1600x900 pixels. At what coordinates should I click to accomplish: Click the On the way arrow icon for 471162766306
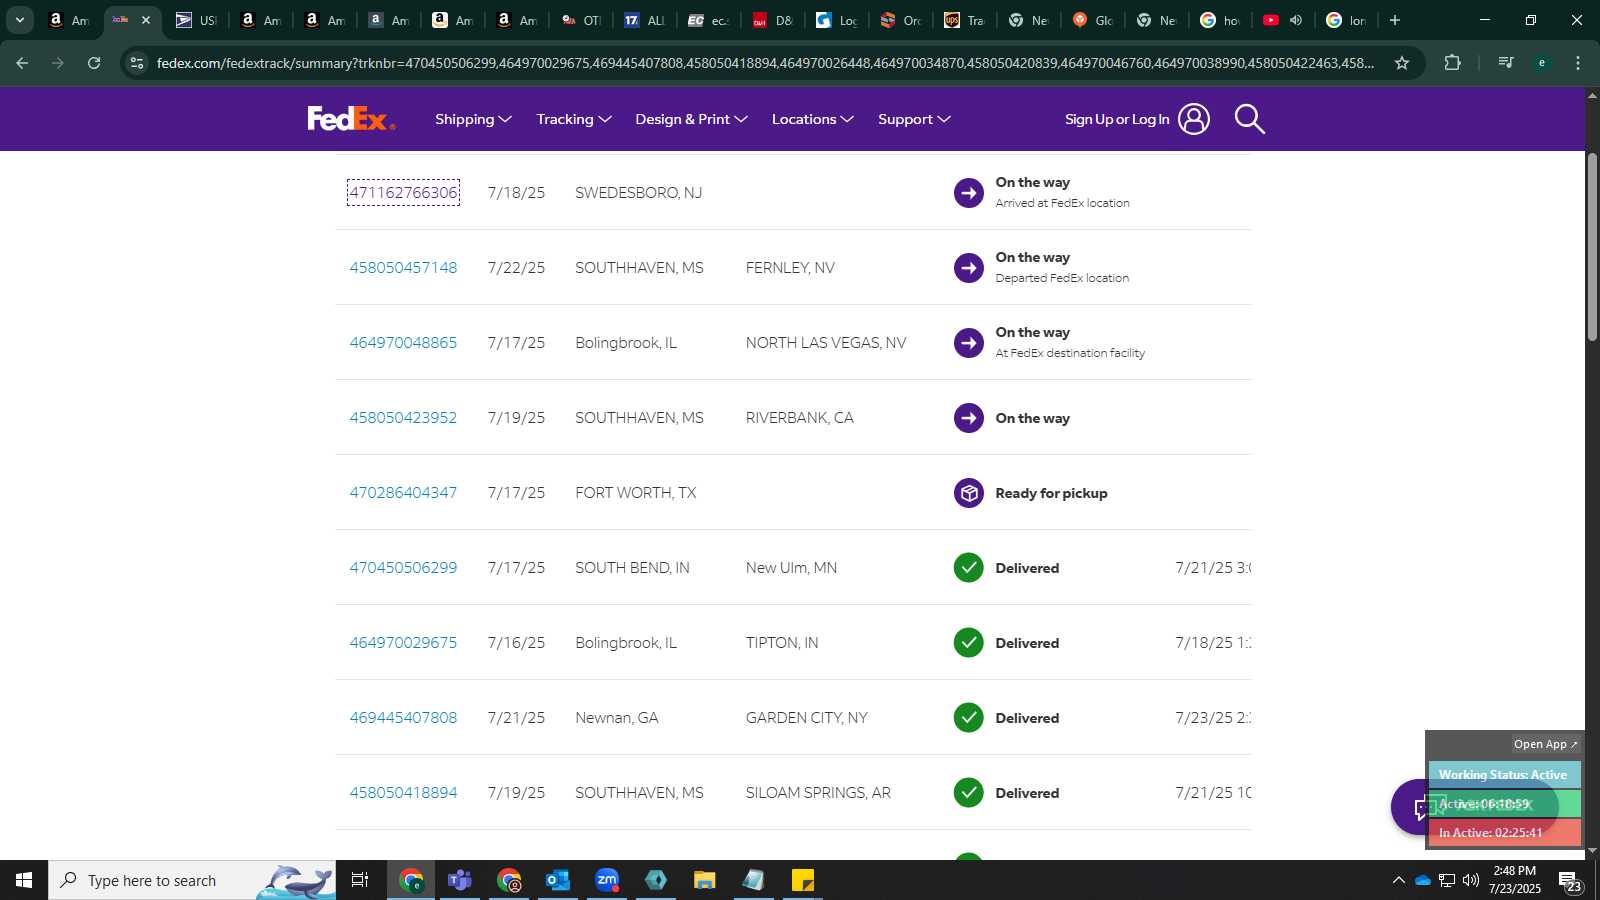click(968, 193)
